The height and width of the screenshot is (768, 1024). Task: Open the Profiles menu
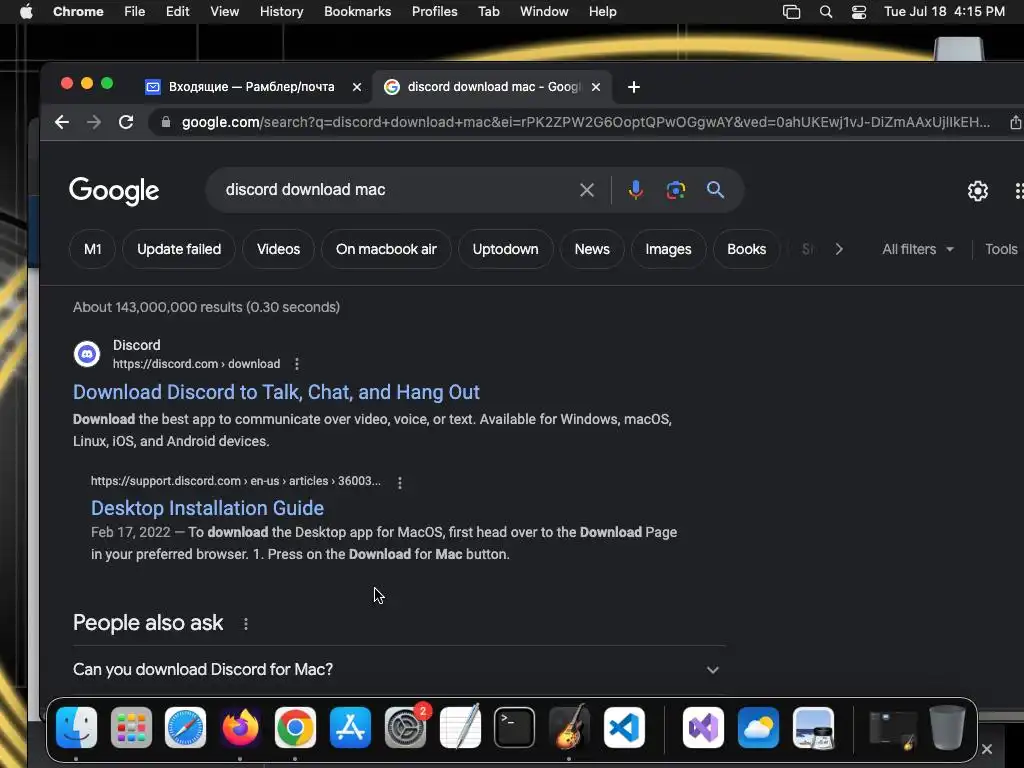coord(434,12)
